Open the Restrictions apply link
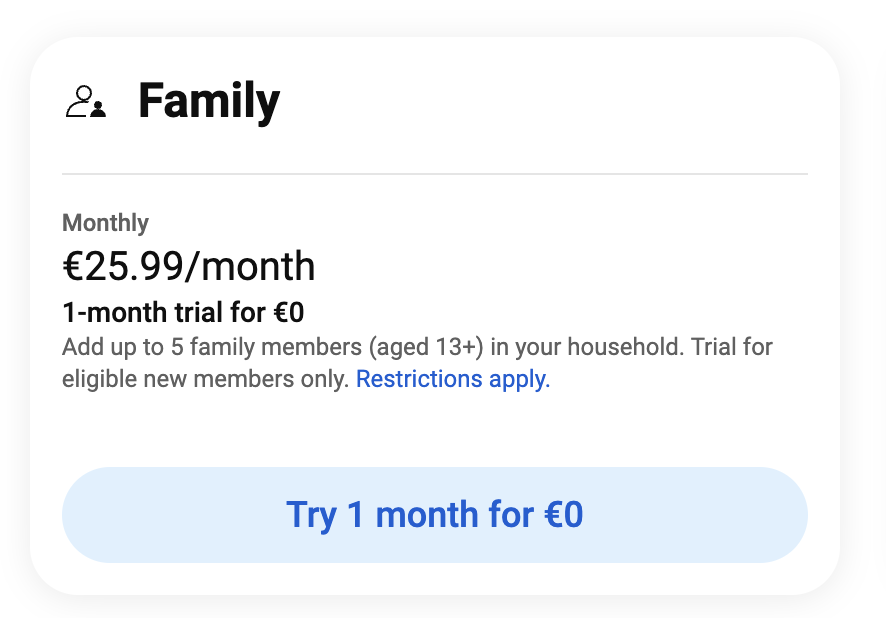This screenshot has width=886, height=618. click(x=452, y=379)
